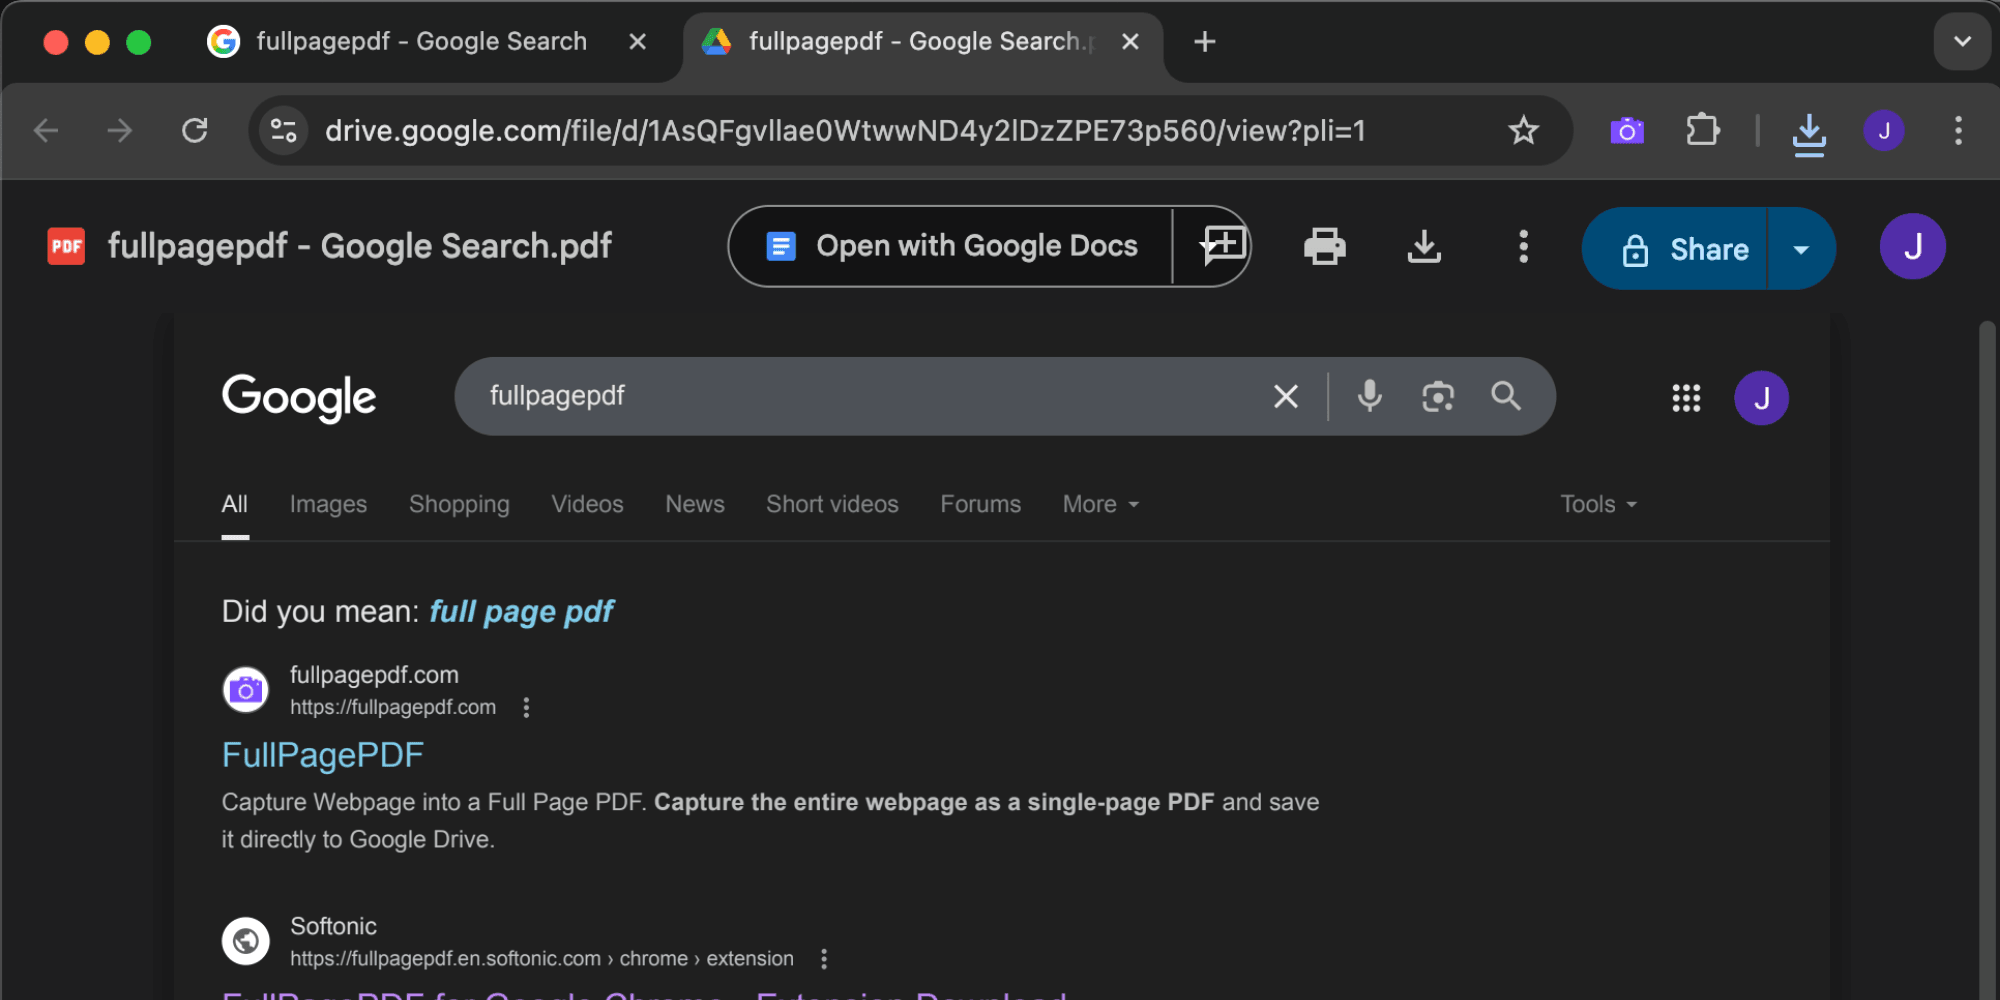Bookmark this page with the star icon
The height and width of the screenshot is (1000, 2000).
1523,130
